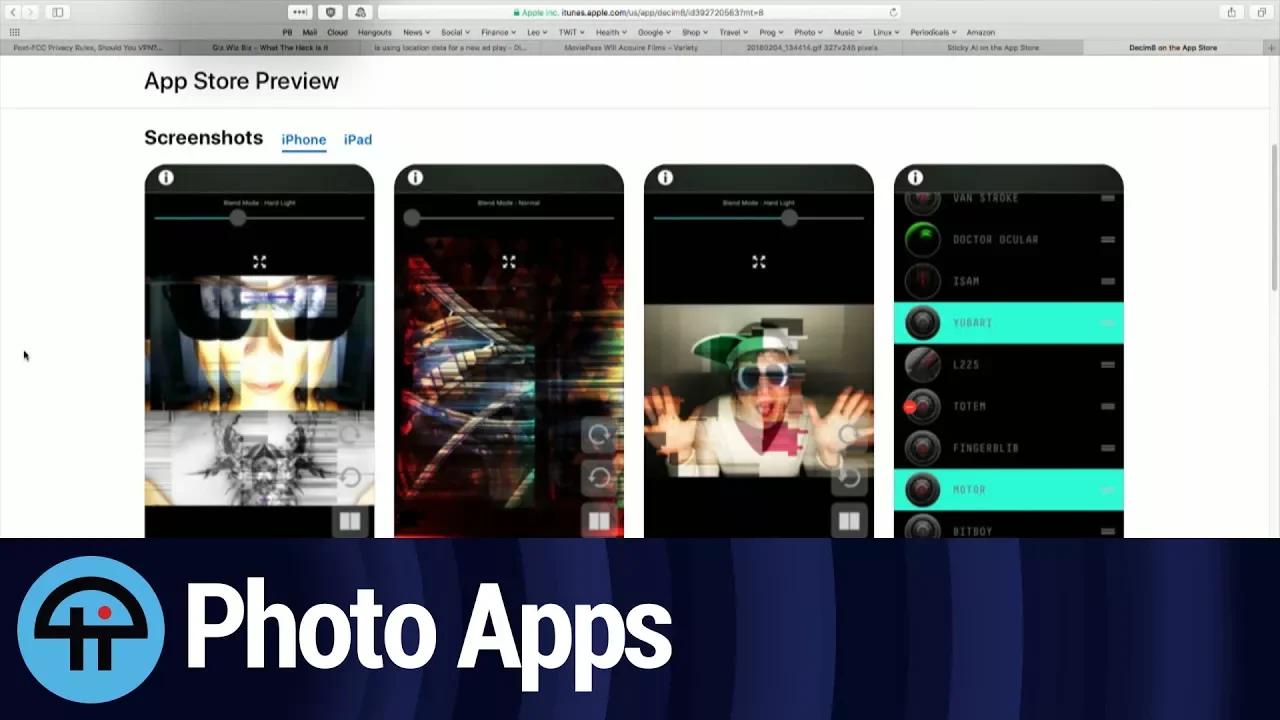This screenshot has width=1280, height=720.
Task: Expand the TWiT bookmarks folder
Action: pyautogui.click(x=571, y=32)
